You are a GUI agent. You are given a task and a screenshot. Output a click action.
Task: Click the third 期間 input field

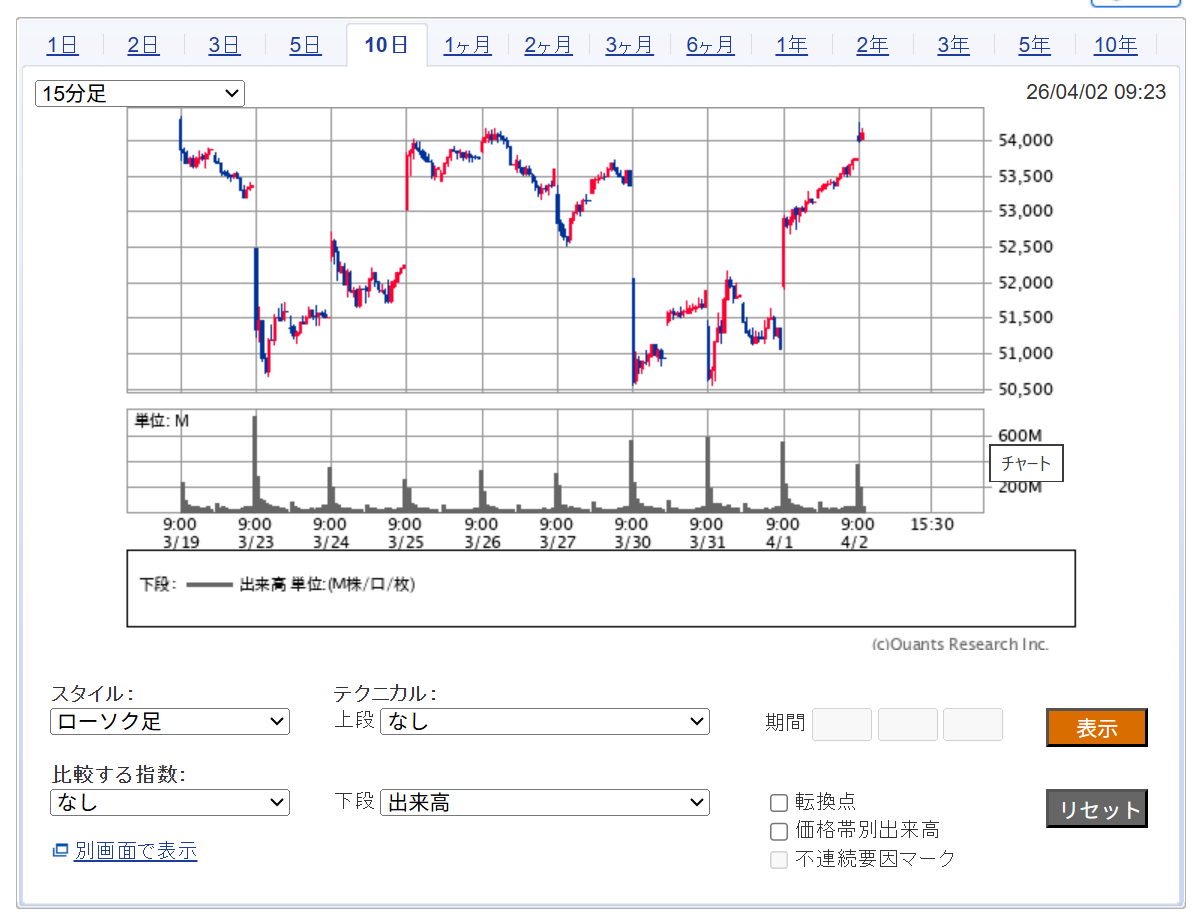pos(972,724)
